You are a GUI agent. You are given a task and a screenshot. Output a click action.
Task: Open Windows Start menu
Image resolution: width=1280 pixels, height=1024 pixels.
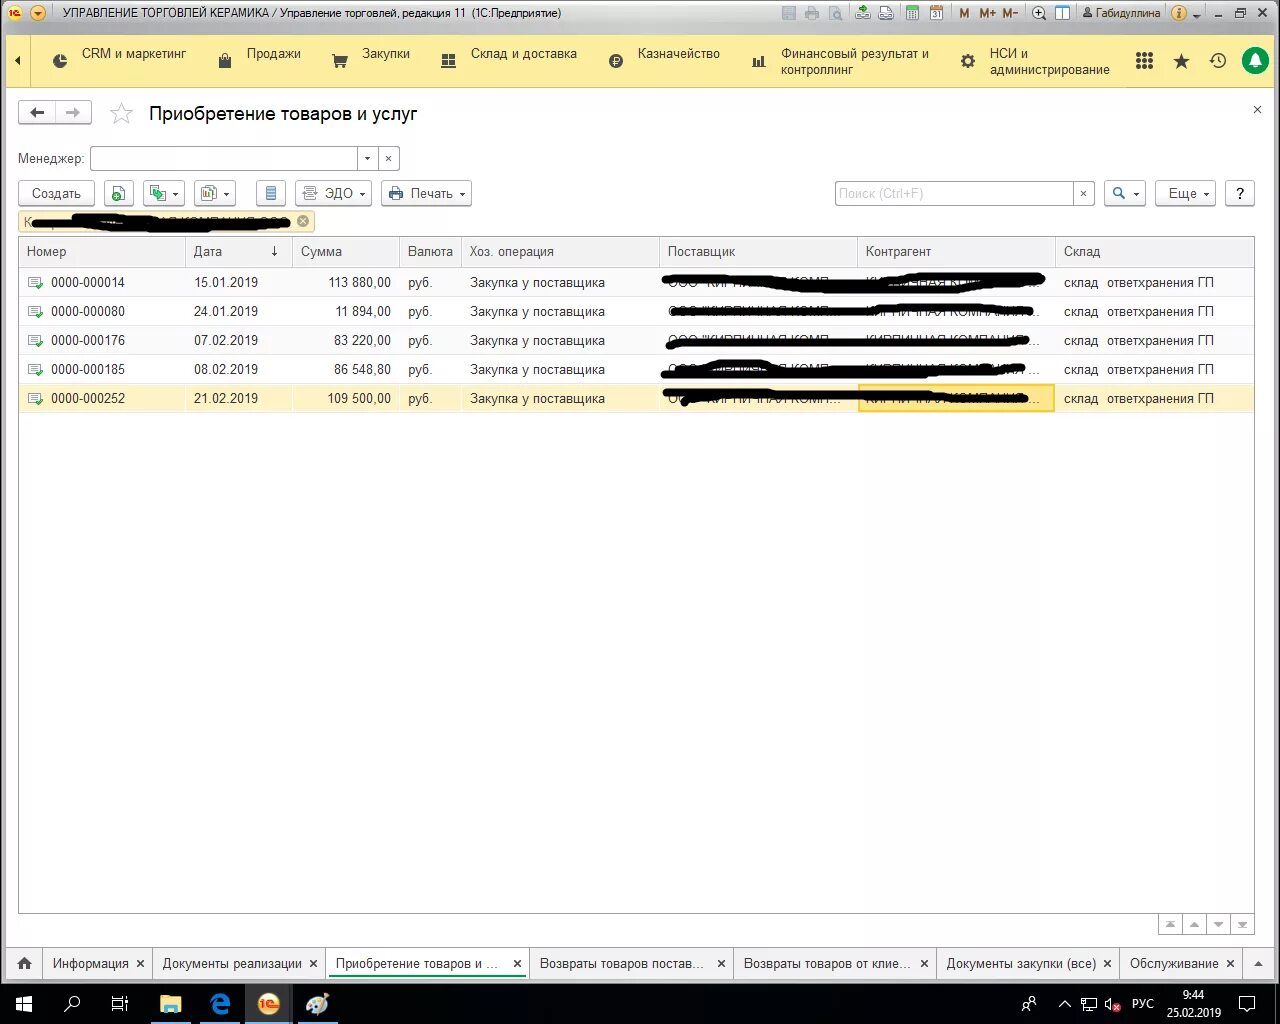click(23, 1004)
